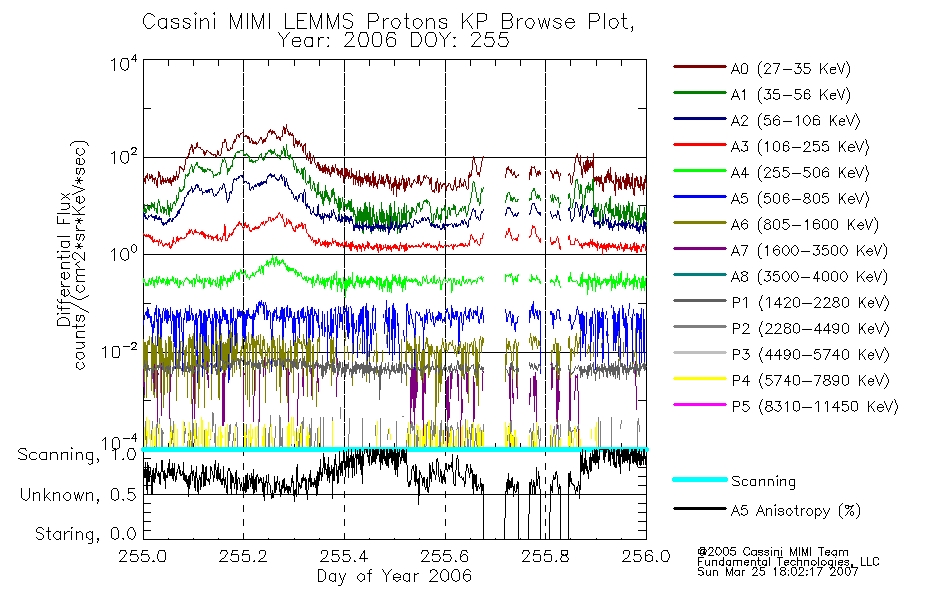Click the black A5 Anisotropy legend line
950x600 pixels.
(x=700, y=509)
